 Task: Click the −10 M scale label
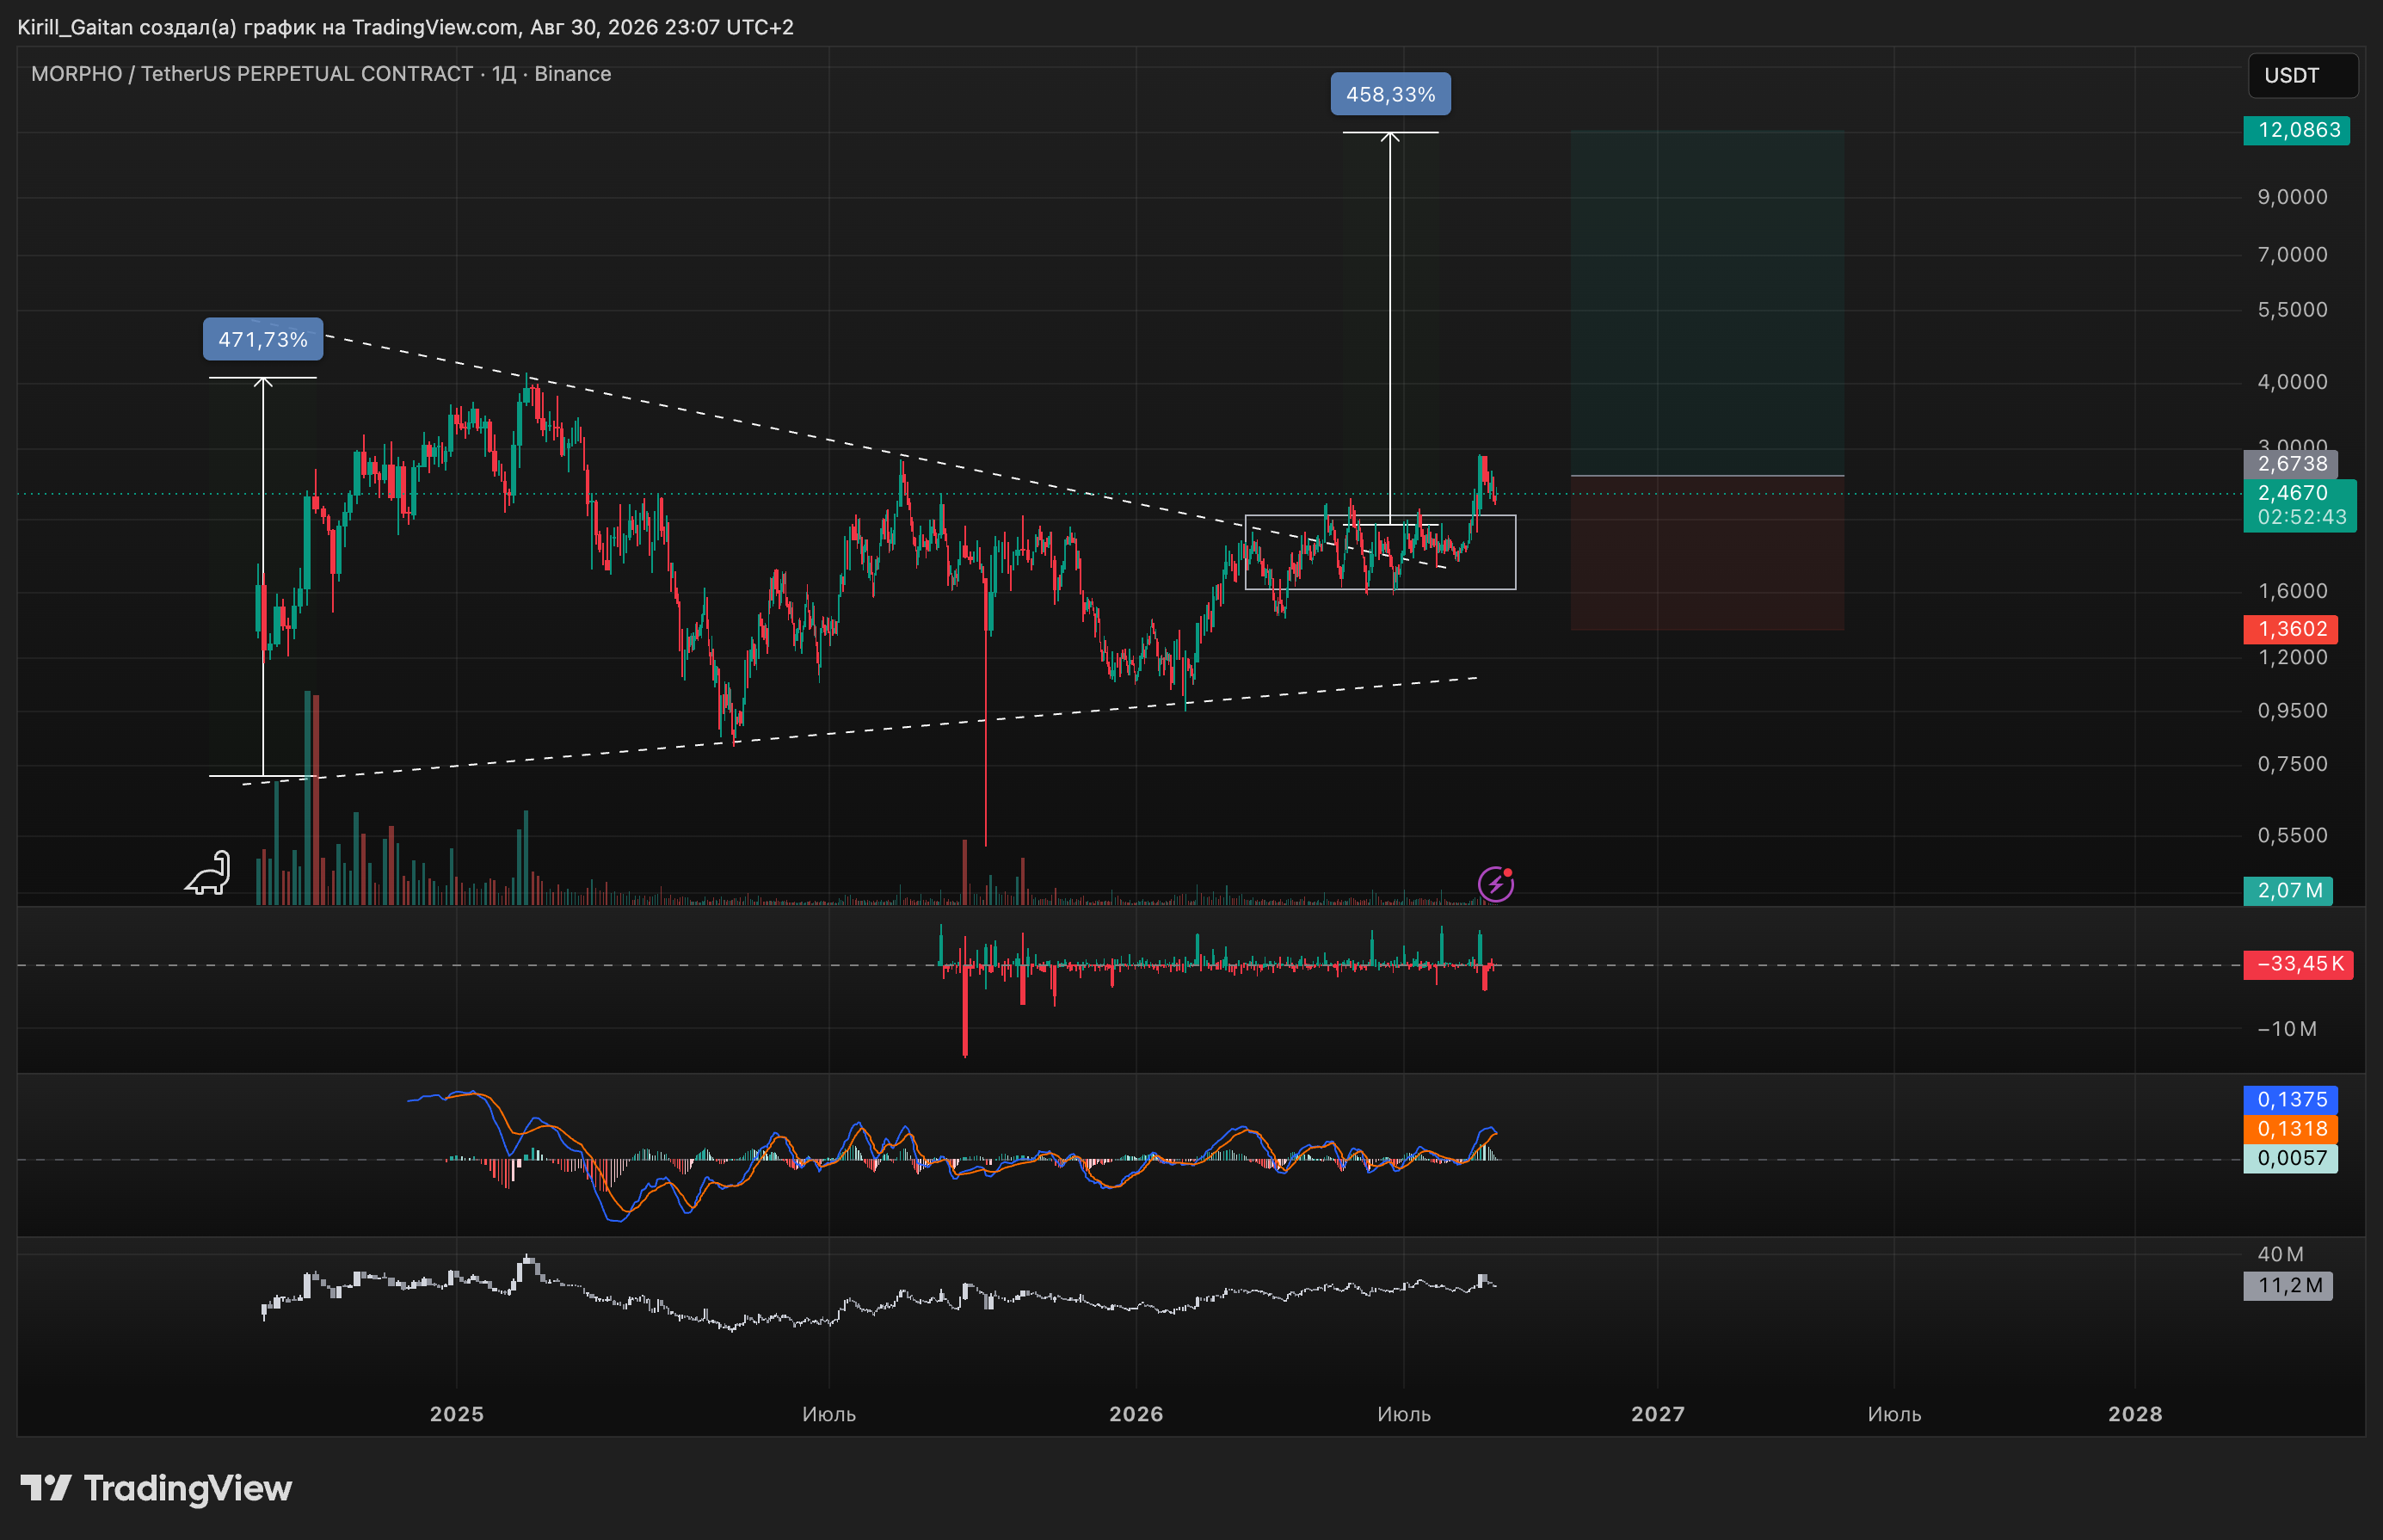pos(2287,1029)
